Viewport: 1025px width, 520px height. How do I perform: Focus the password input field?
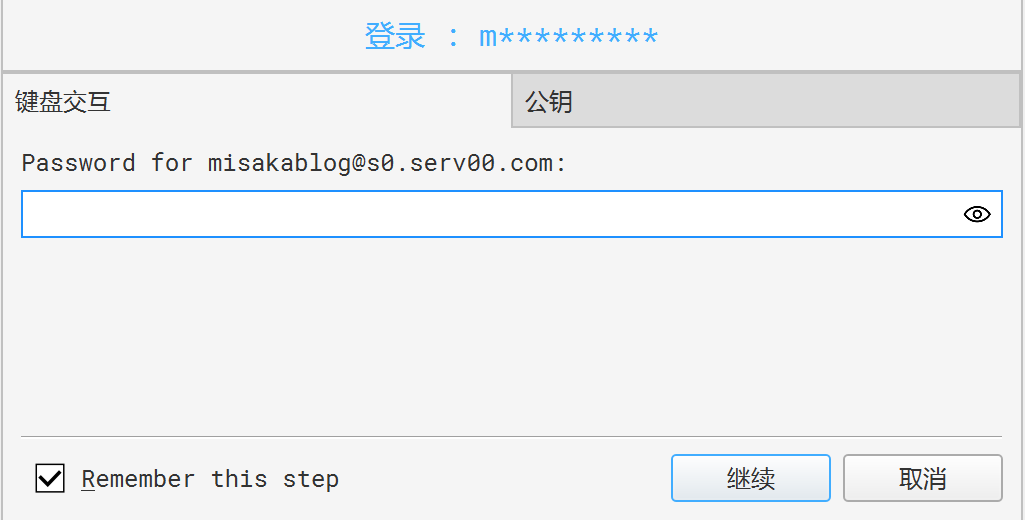(x=490, y=214)
